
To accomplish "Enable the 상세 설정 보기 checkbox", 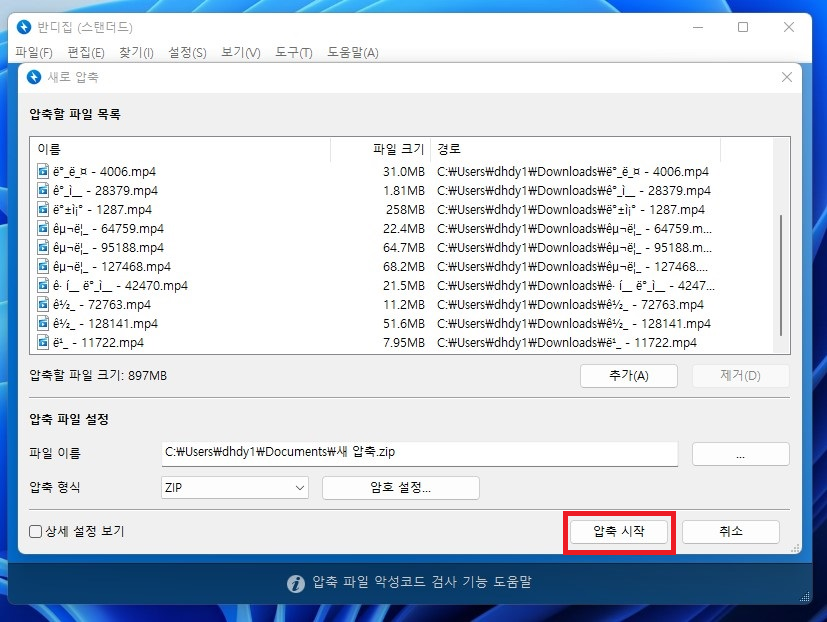I will [x=35, y=531].
